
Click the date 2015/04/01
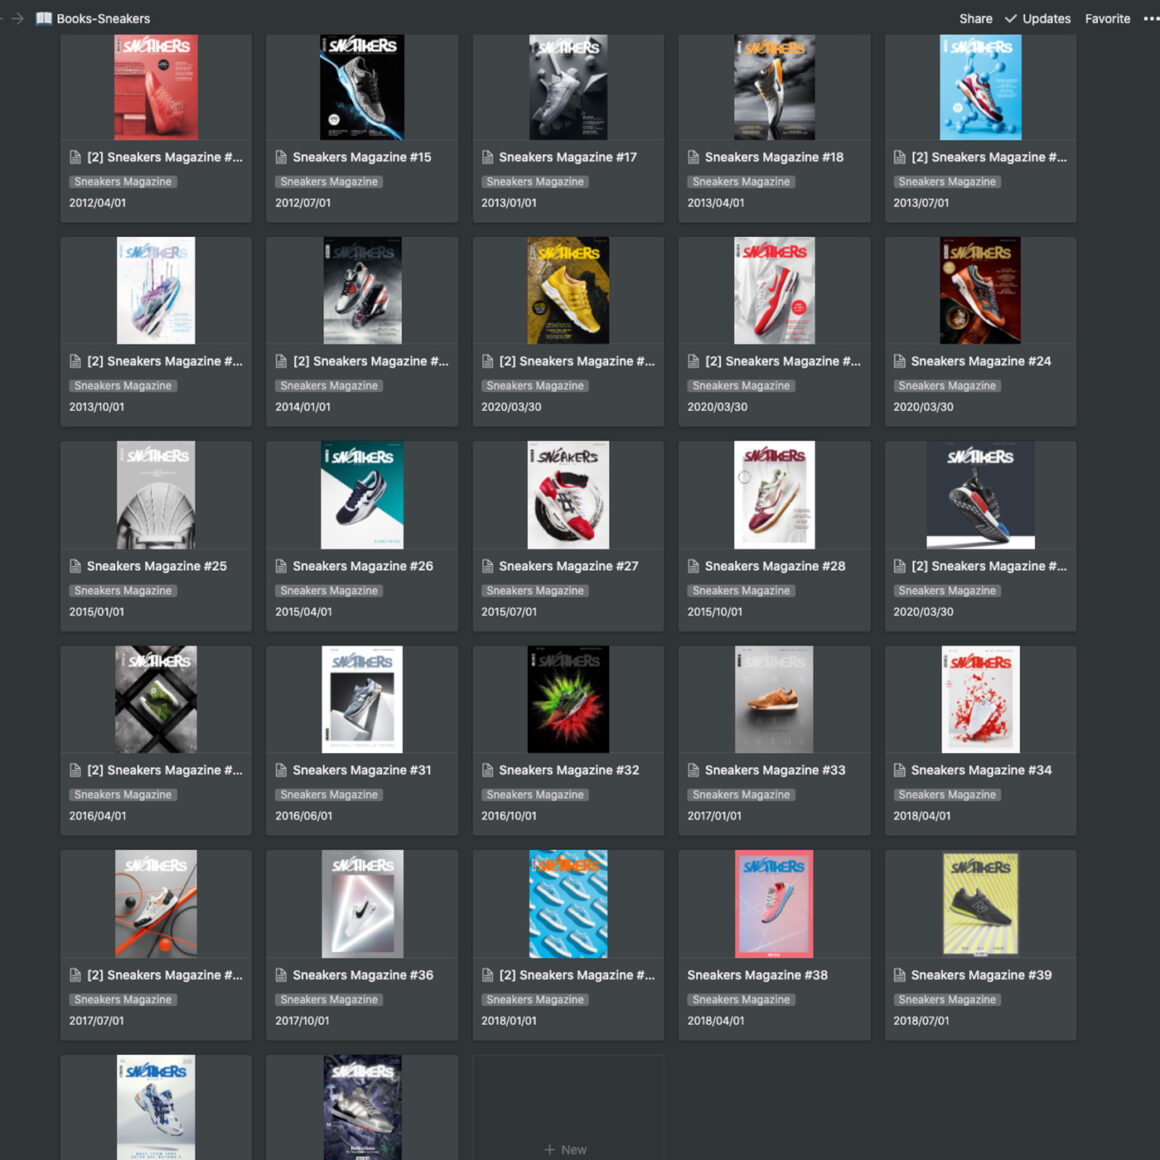303,613
